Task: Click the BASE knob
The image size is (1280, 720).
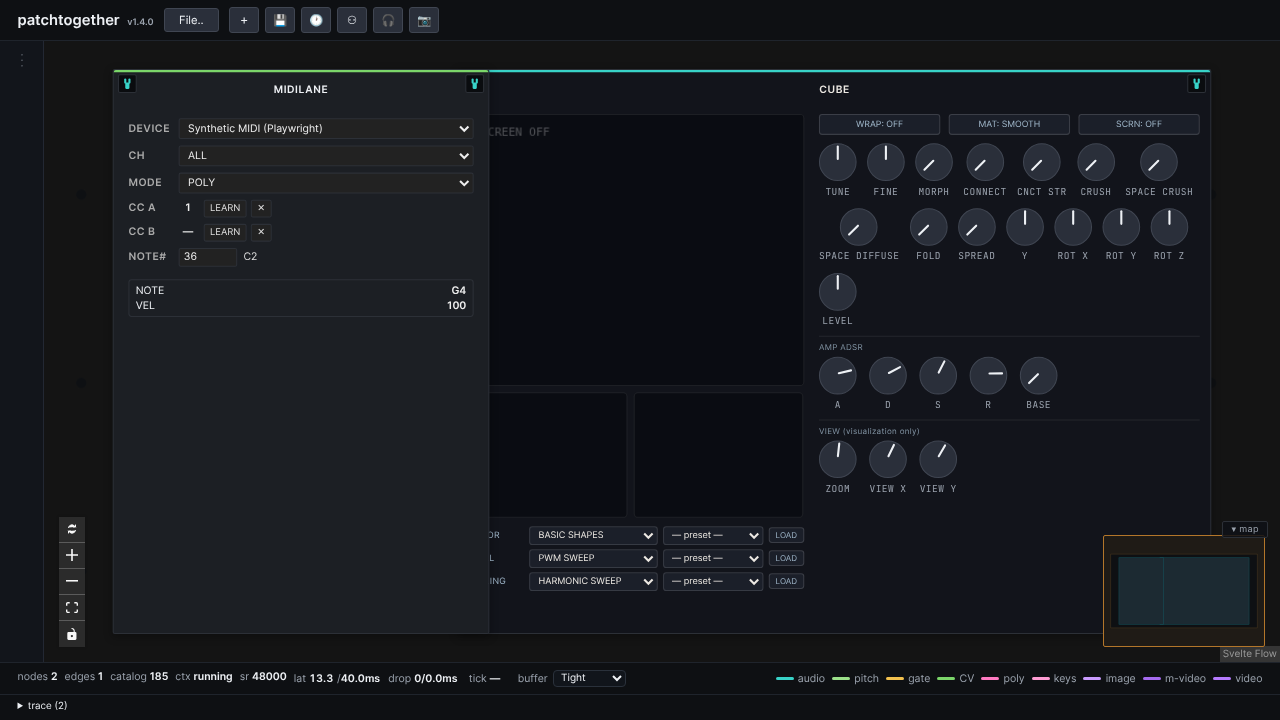Action: 1038,375
